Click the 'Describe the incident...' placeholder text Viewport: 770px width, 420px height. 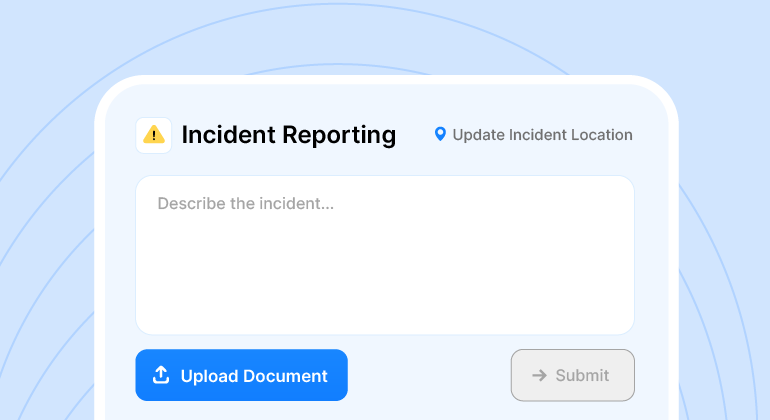[x=245, y=204]
